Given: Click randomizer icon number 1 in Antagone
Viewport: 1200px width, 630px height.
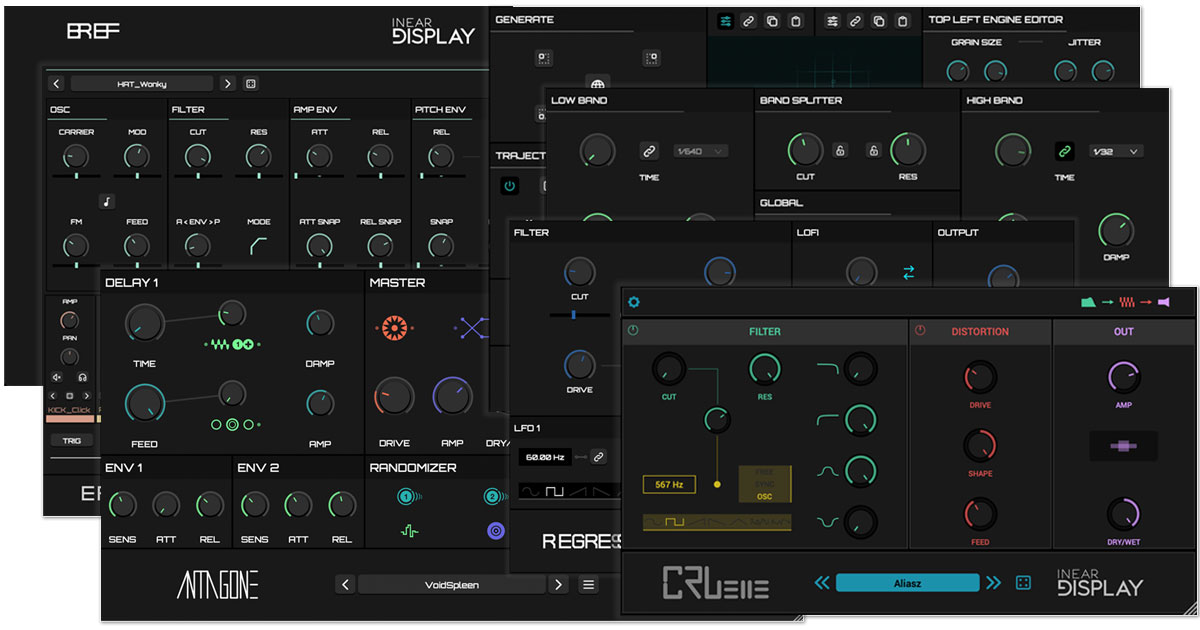Looking at the screenshot, I should tap(406, 496).
